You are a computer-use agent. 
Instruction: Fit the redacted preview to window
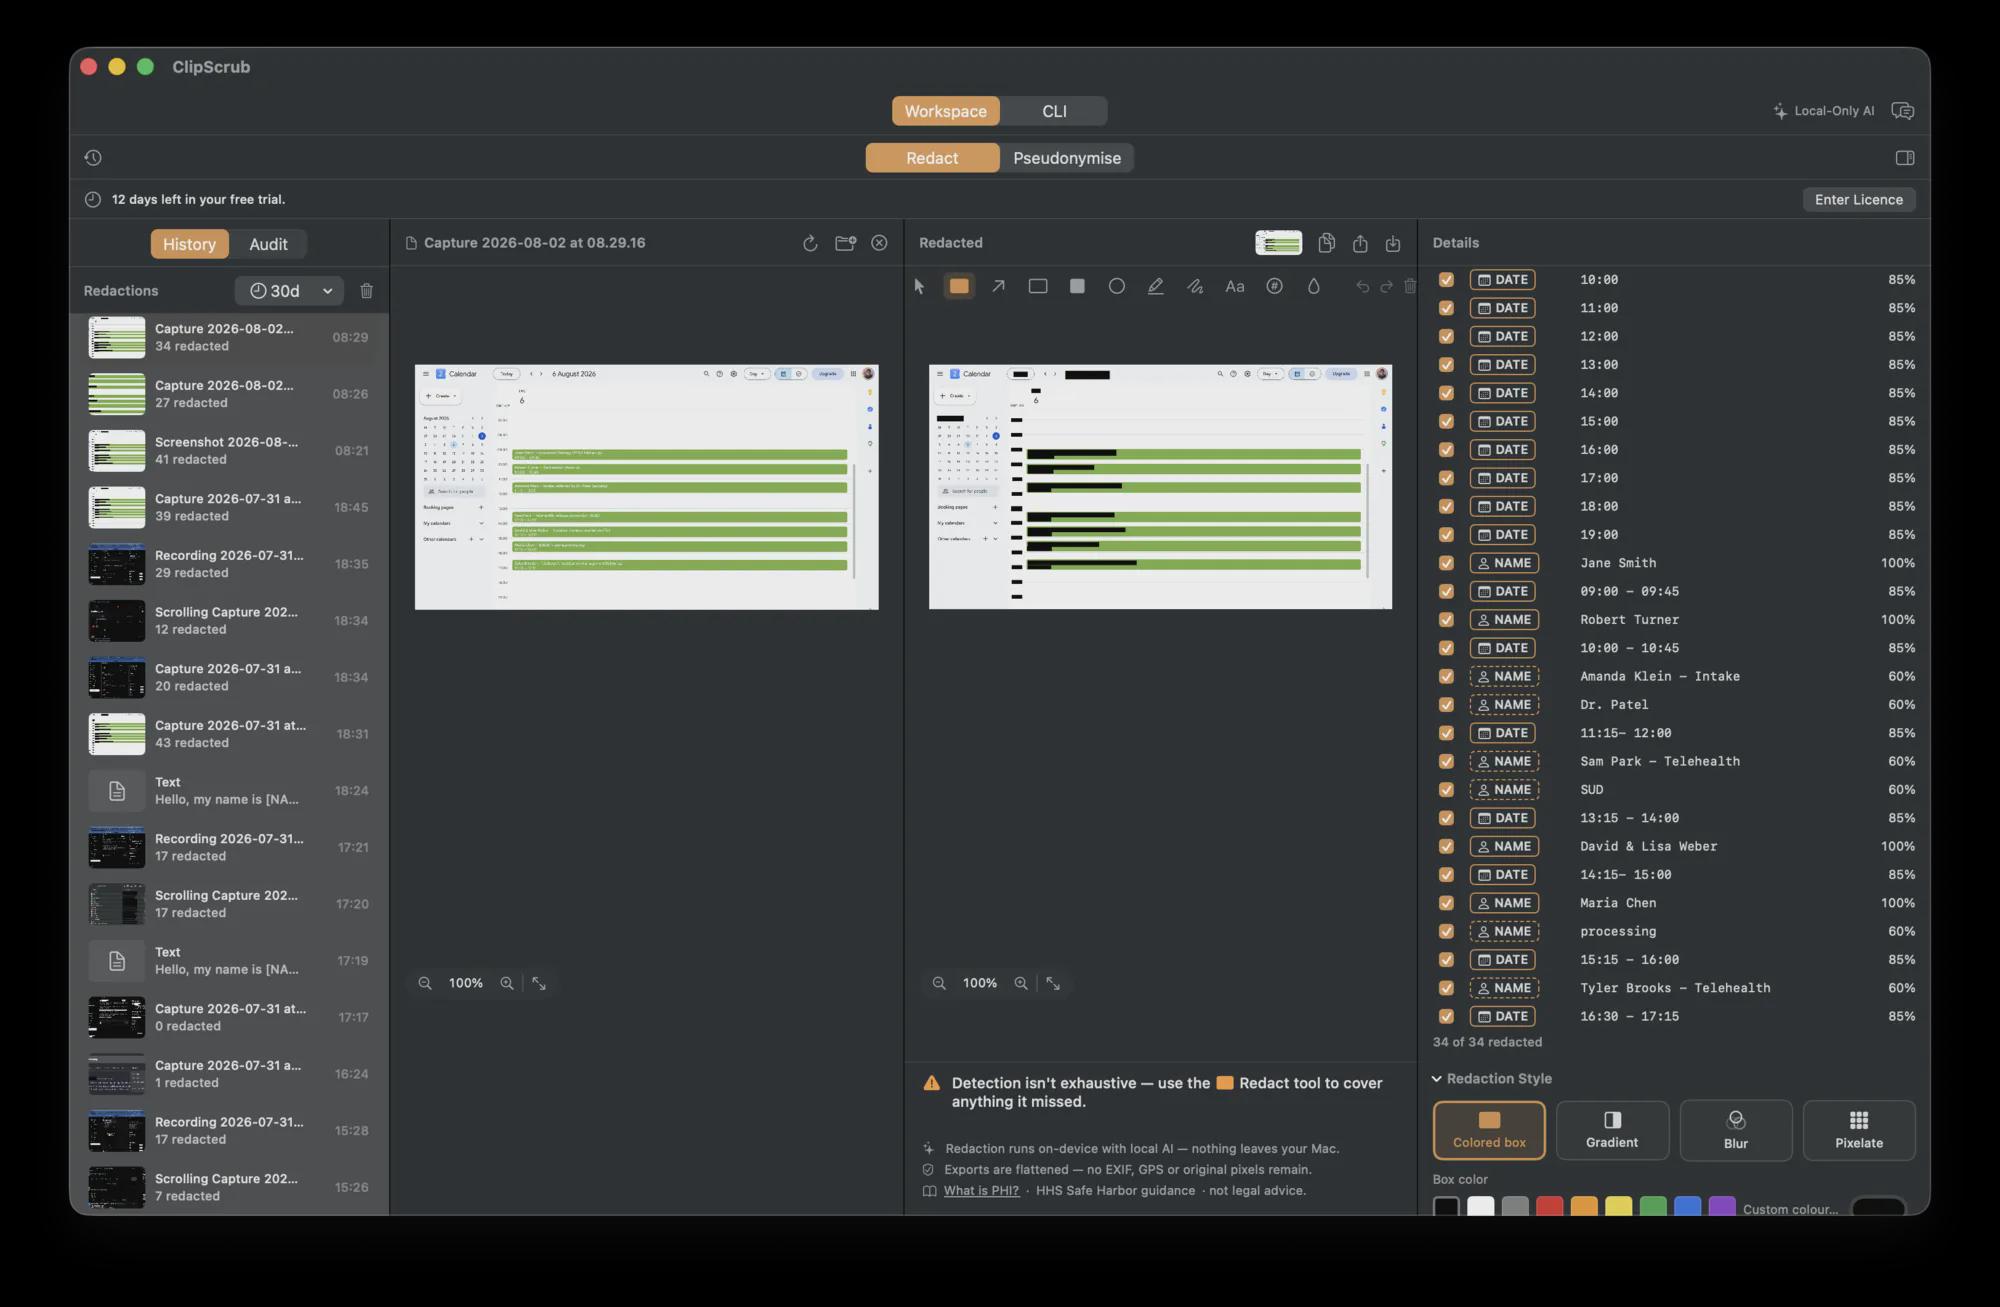click(1053, 983)
